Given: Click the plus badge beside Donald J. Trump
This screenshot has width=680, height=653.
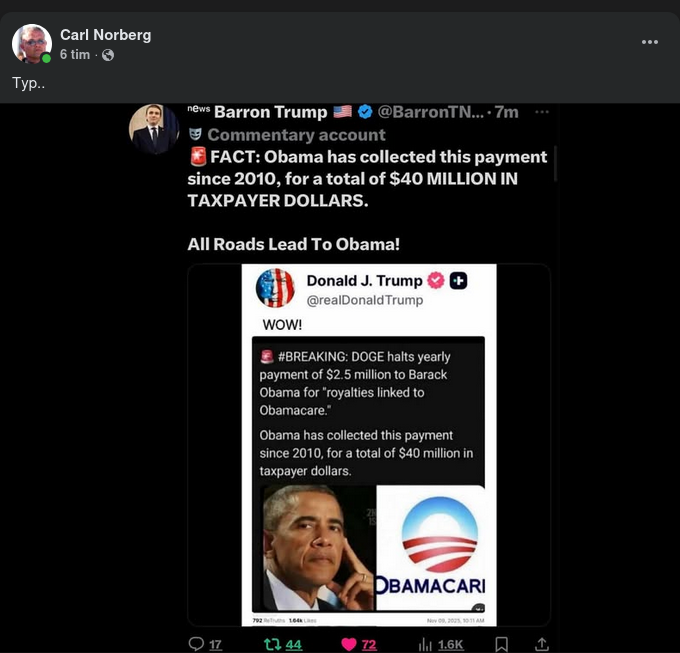Looking at the screenshot, I should pos(459,281).
